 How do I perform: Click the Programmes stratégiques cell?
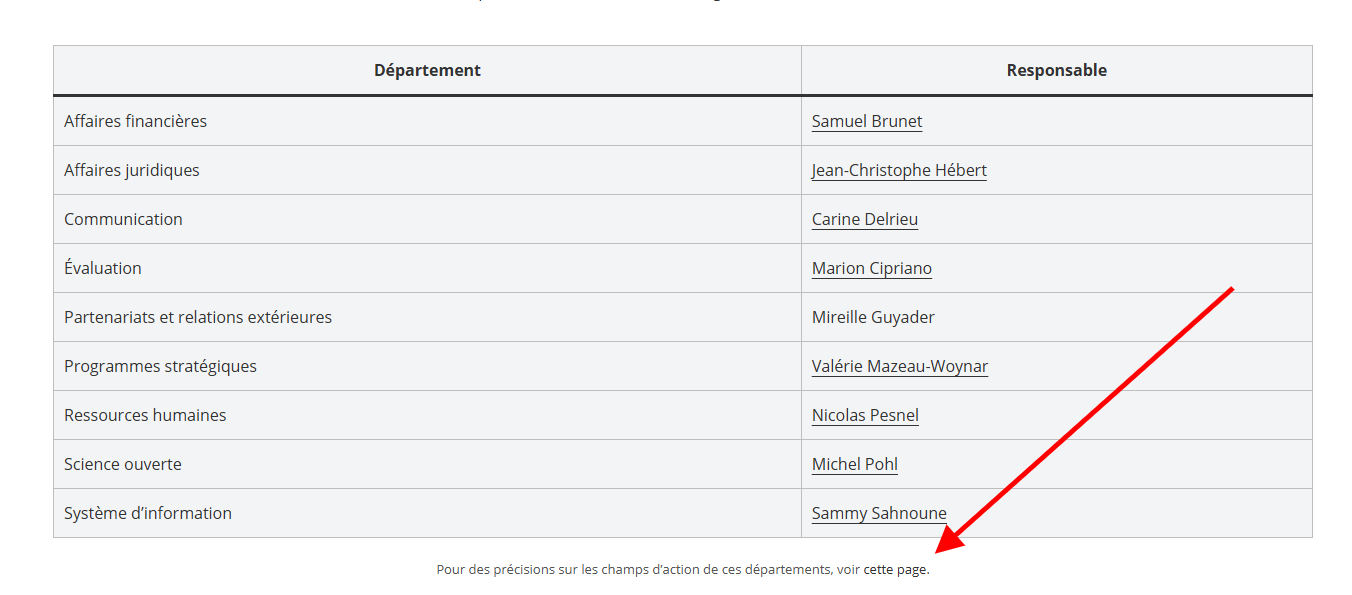(x=160, y=366)
